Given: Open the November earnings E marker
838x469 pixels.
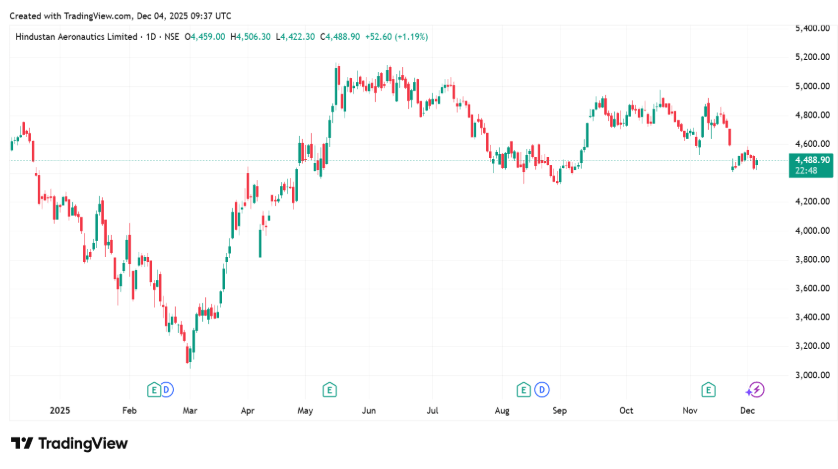Looking at the screenshot, I should click(x=708, y=389).
